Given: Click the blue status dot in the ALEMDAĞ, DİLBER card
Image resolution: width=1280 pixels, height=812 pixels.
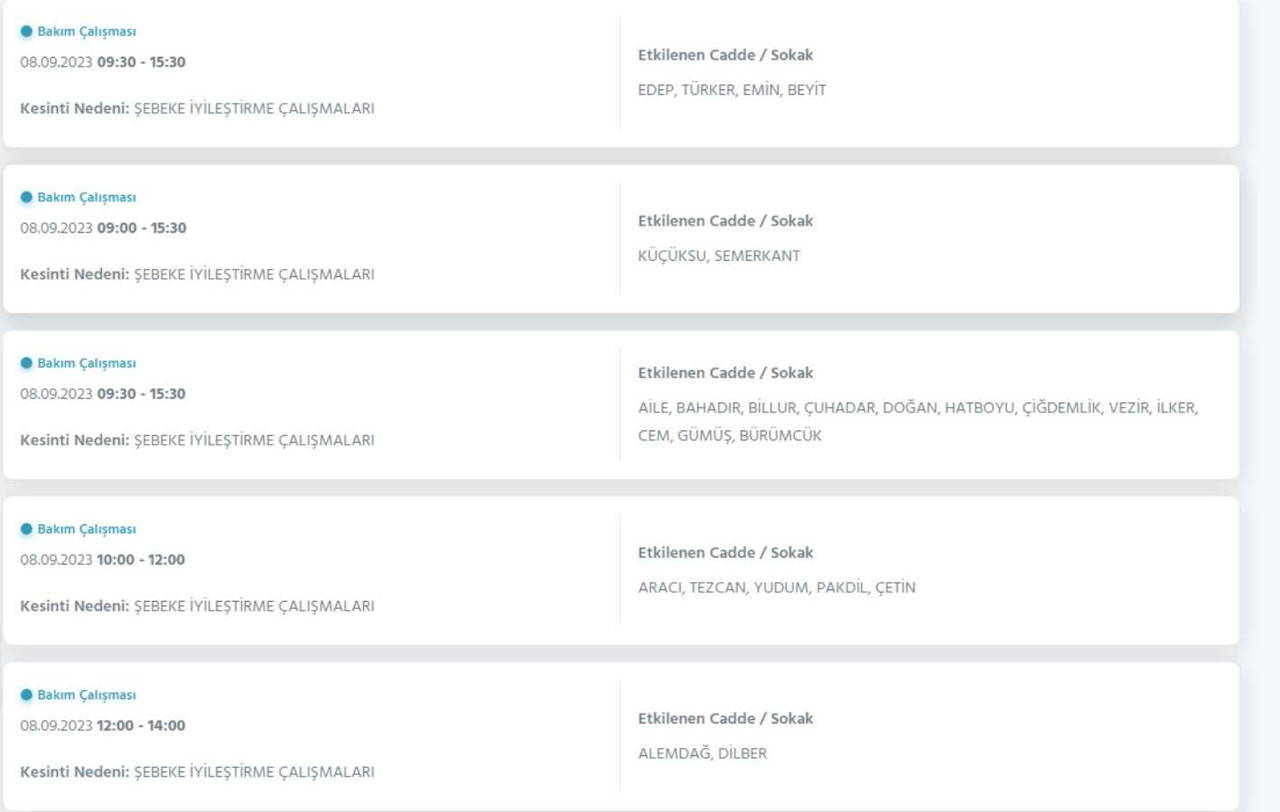Looking at the screenshot, I should pyautogui.click(x=26, y=696).
